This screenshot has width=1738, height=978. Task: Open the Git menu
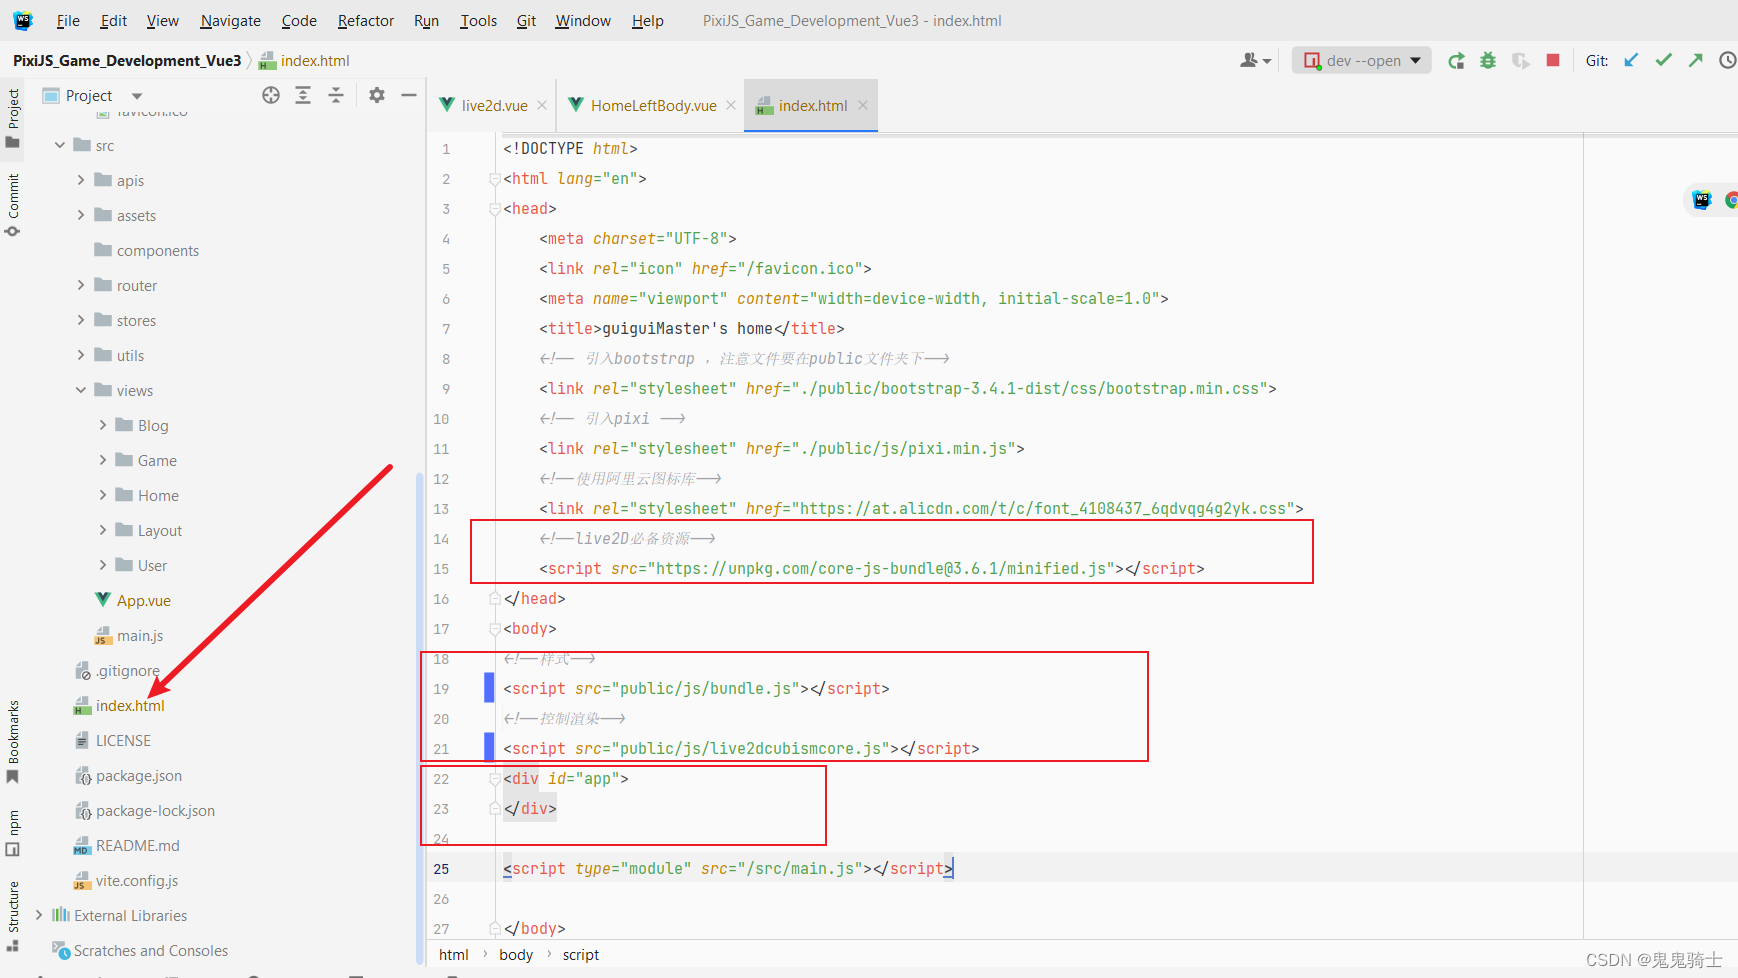tap(526, 20)
